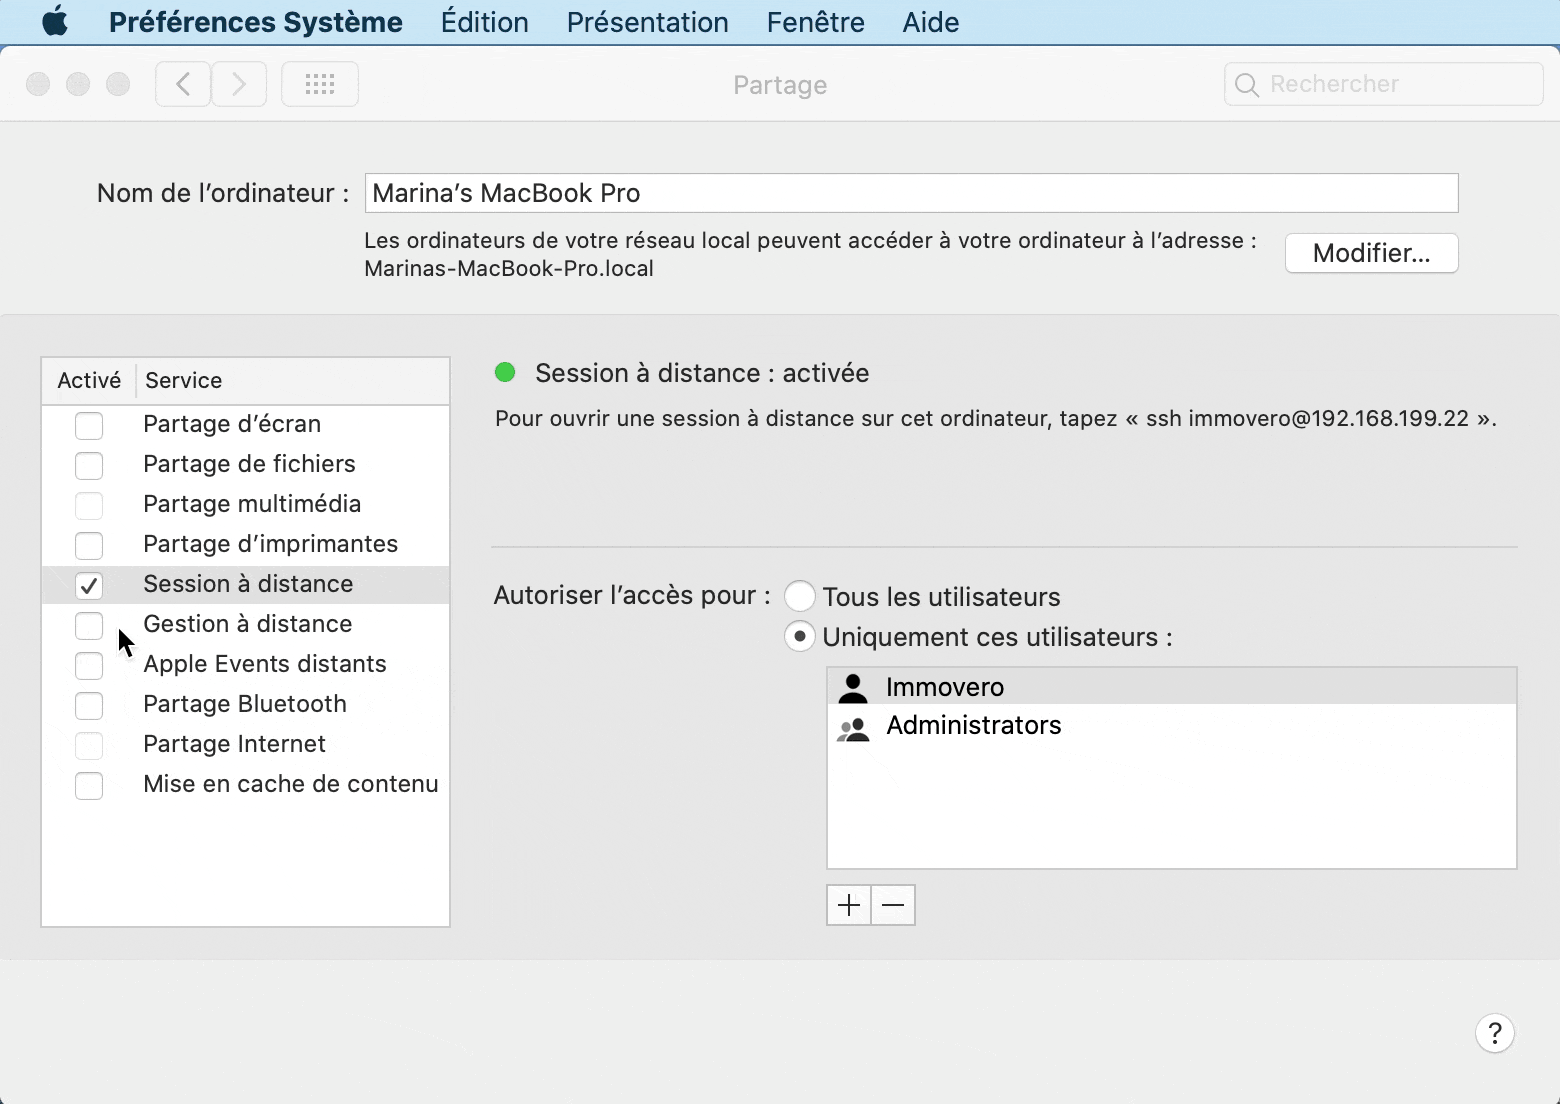Image resolution: width=1560 pixels, height=1104 pixels.
Task: Open the Préférences Système menu
Action: coord(256,22)
